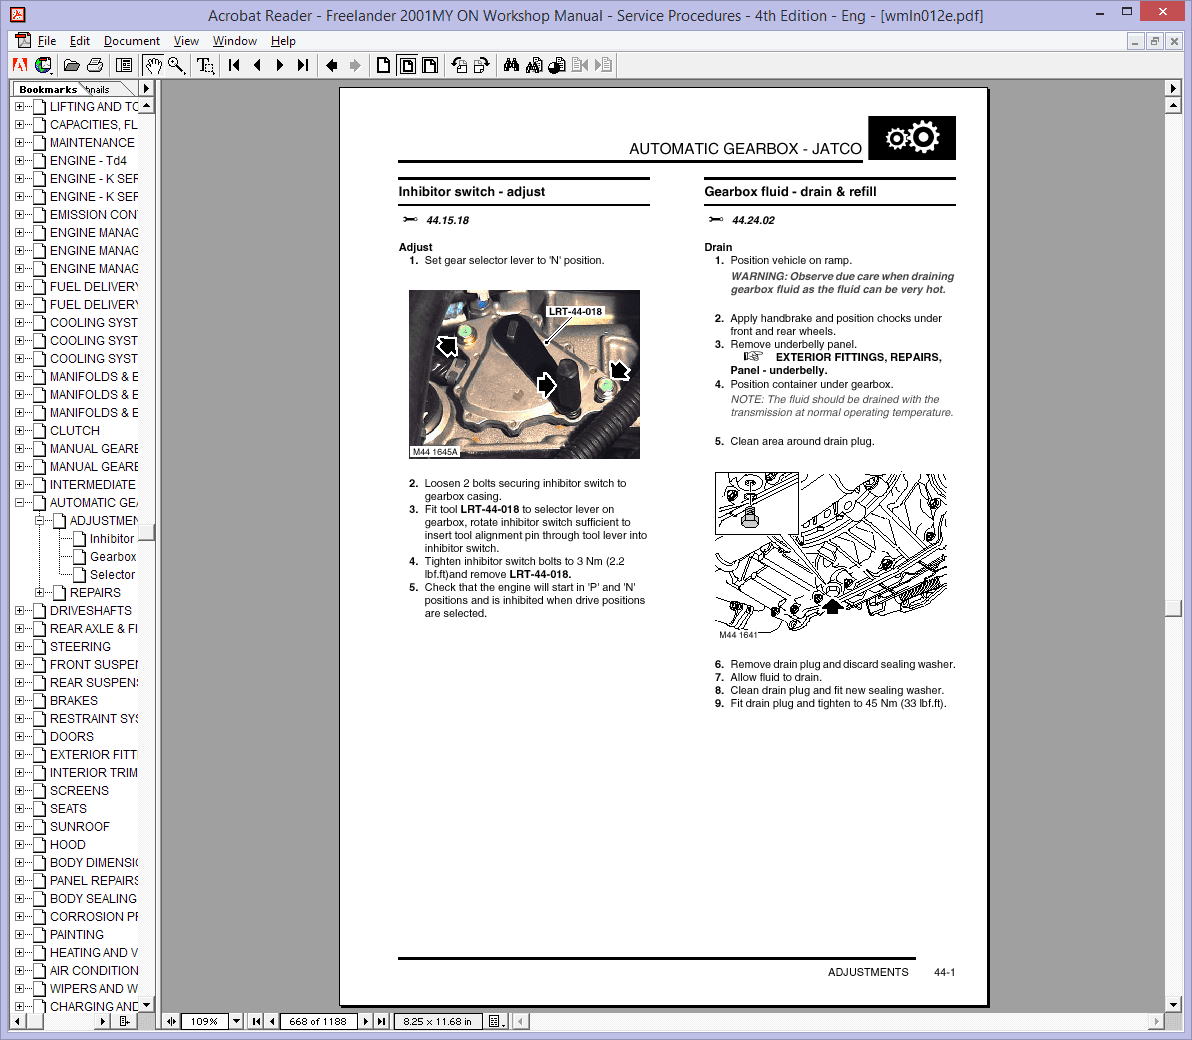Click the Adobe logo toolbar icon
Viewport: 1192px width, 1040px height.
21,65
